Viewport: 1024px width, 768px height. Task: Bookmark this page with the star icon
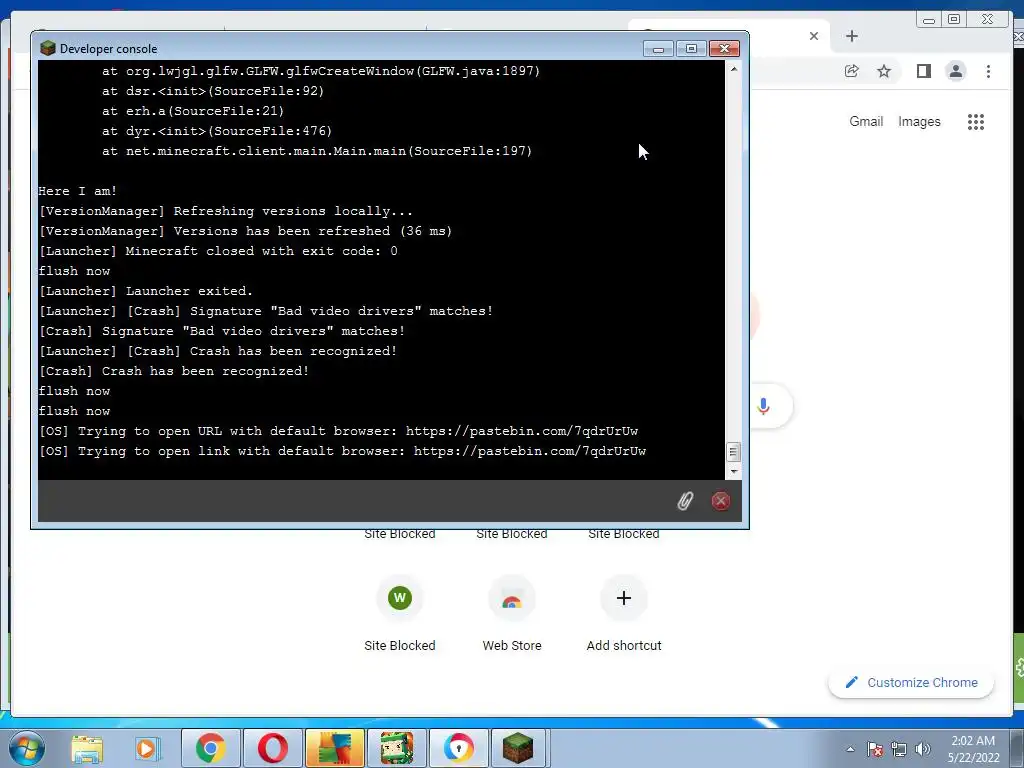pyautogui.click(x=884, y=71)
